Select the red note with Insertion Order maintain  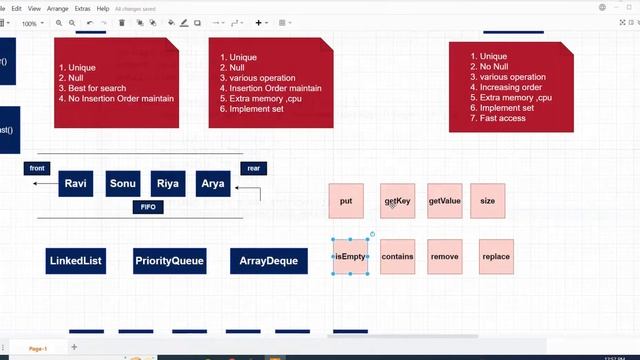click(271, 83)
